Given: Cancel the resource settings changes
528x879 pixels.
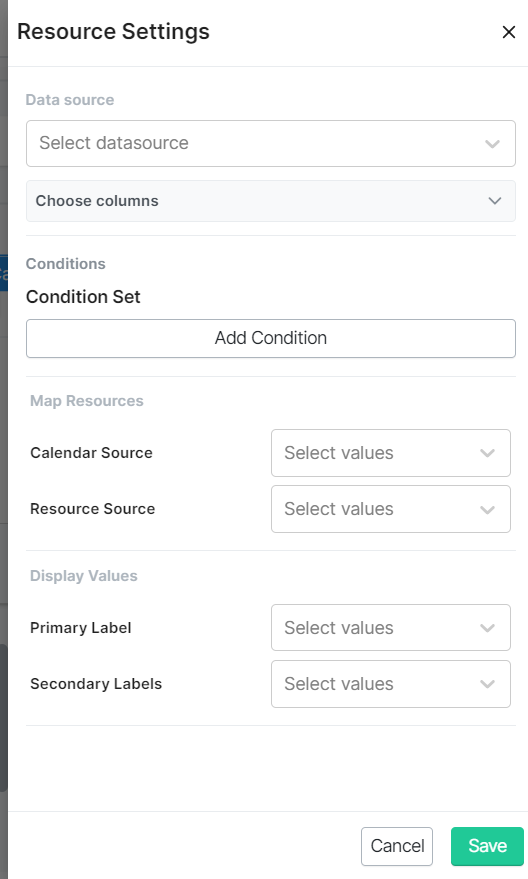Looking at the screenshot, I should 397,846.
